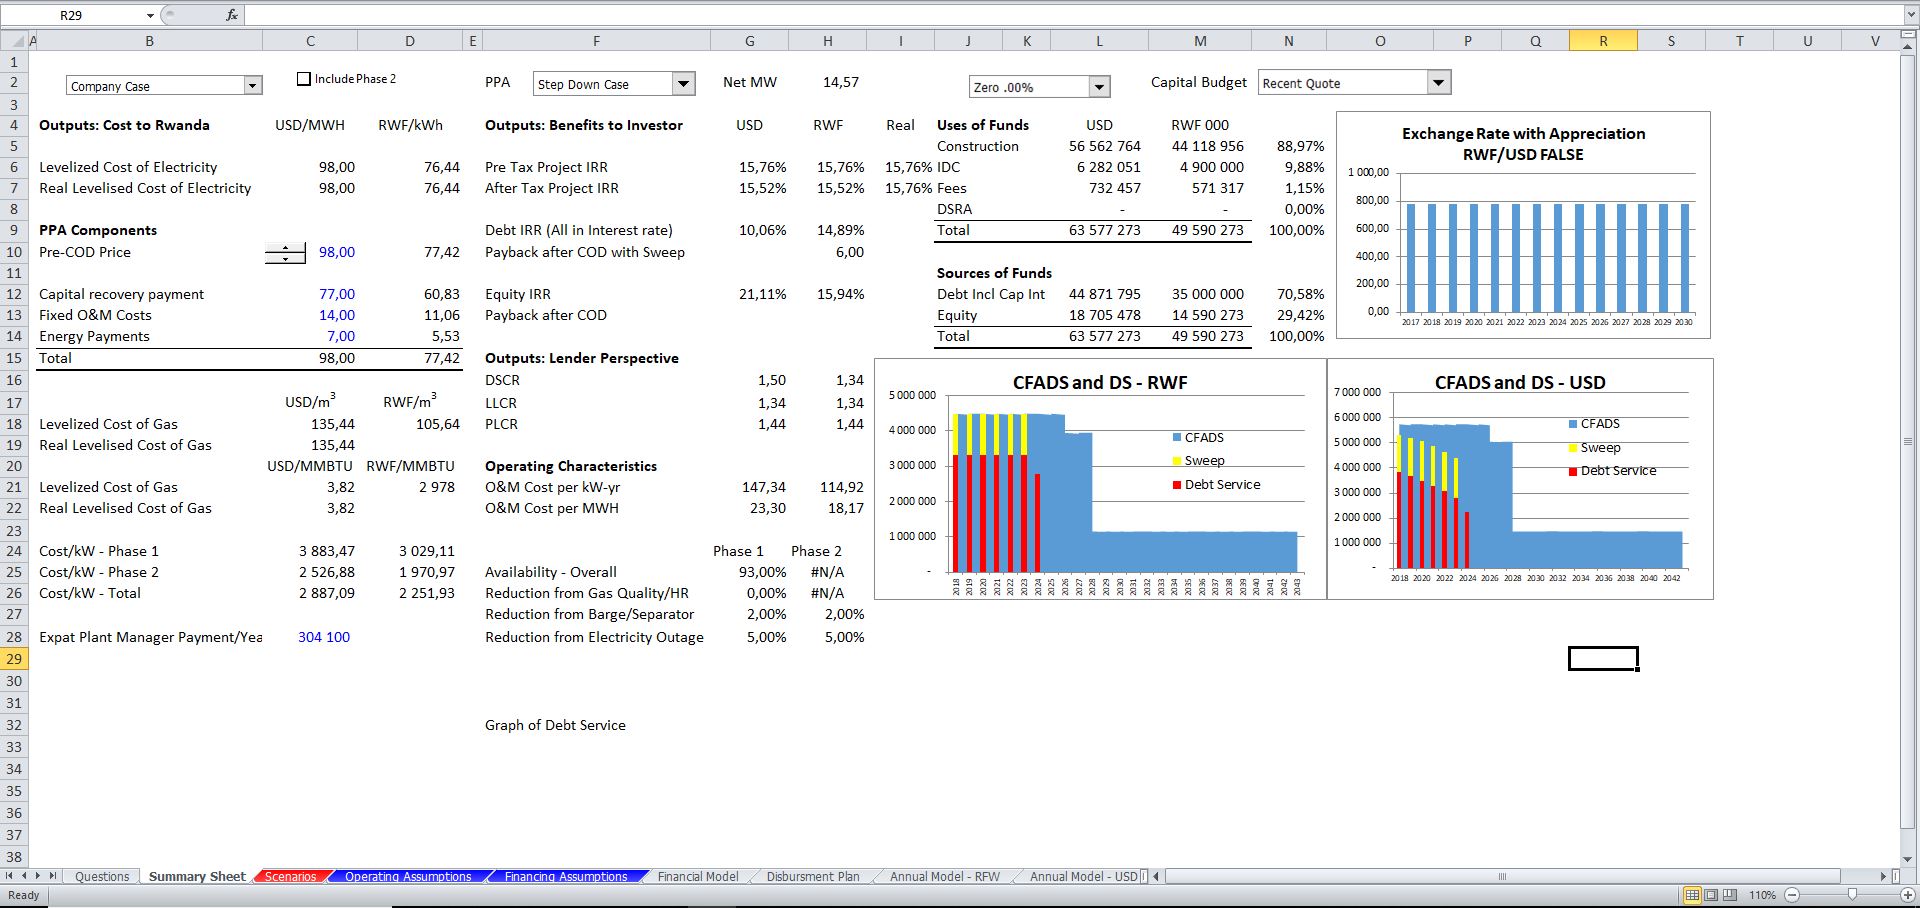Open the Recent Quote capital budget dropdown
The image size is (1920, 908).
(x=1438, y=83)
